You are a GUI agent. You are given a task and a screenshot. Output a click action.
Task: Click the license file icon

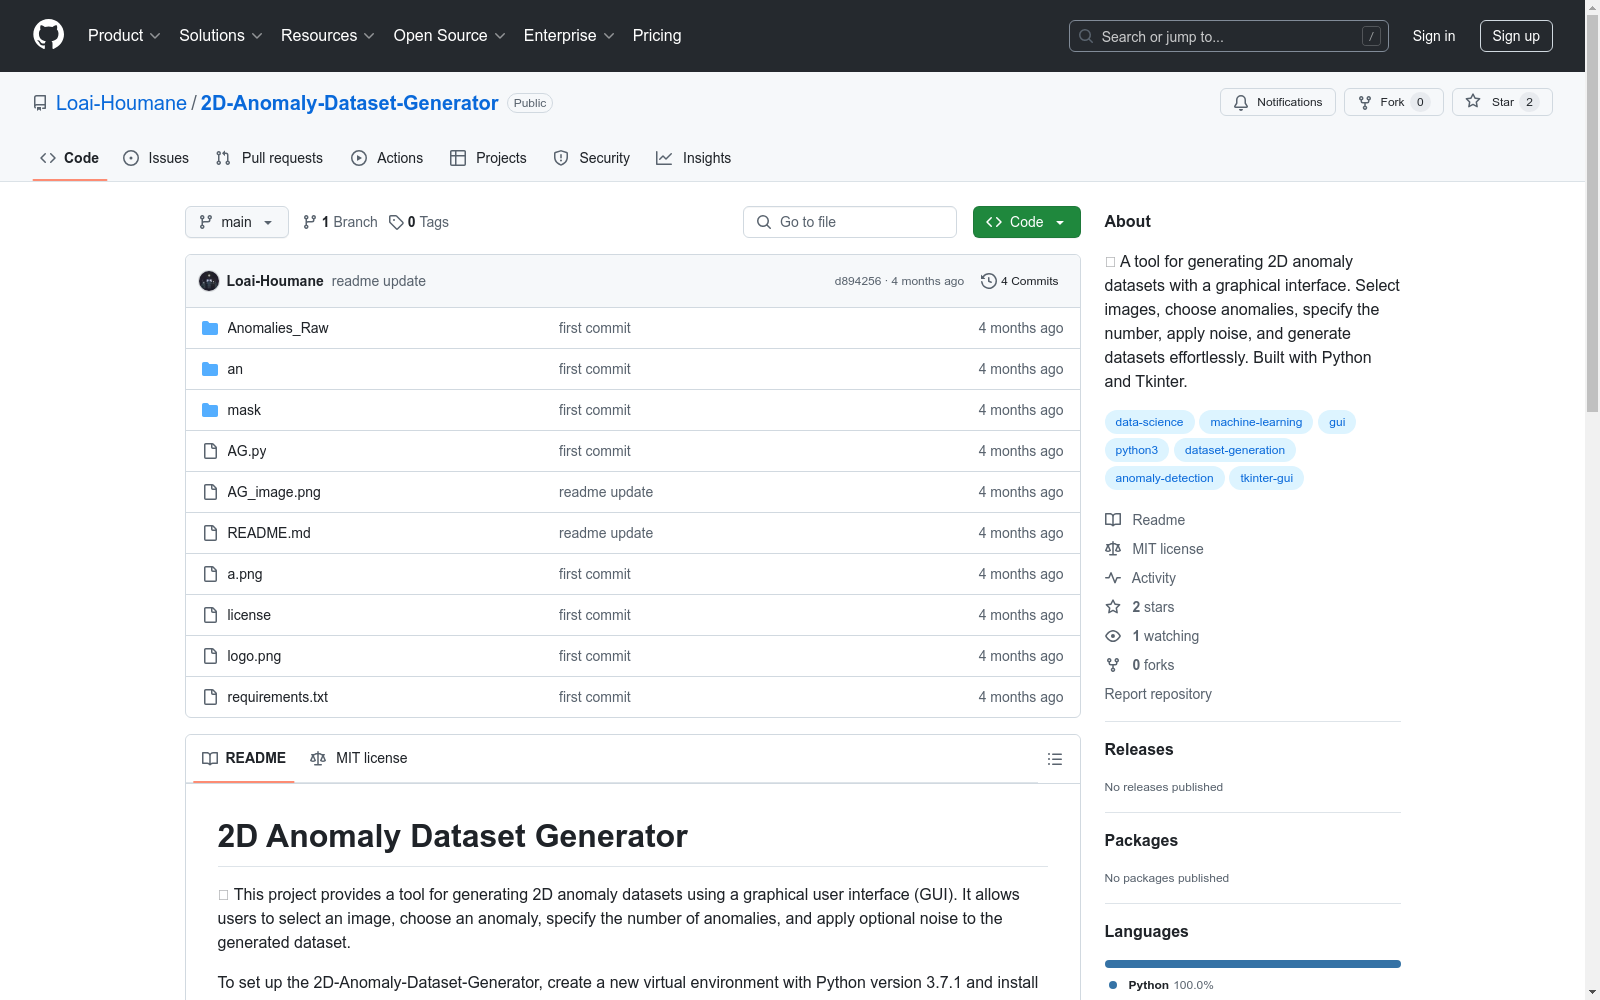(x=210, y=615)
